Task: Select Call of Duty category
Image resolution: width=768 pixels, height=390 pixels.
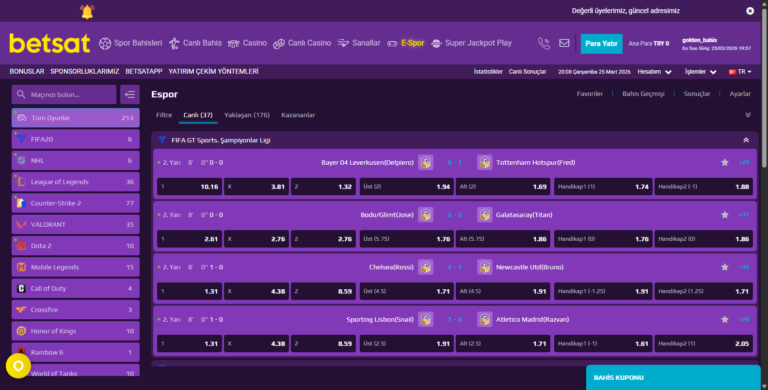Action: (75, 288)
